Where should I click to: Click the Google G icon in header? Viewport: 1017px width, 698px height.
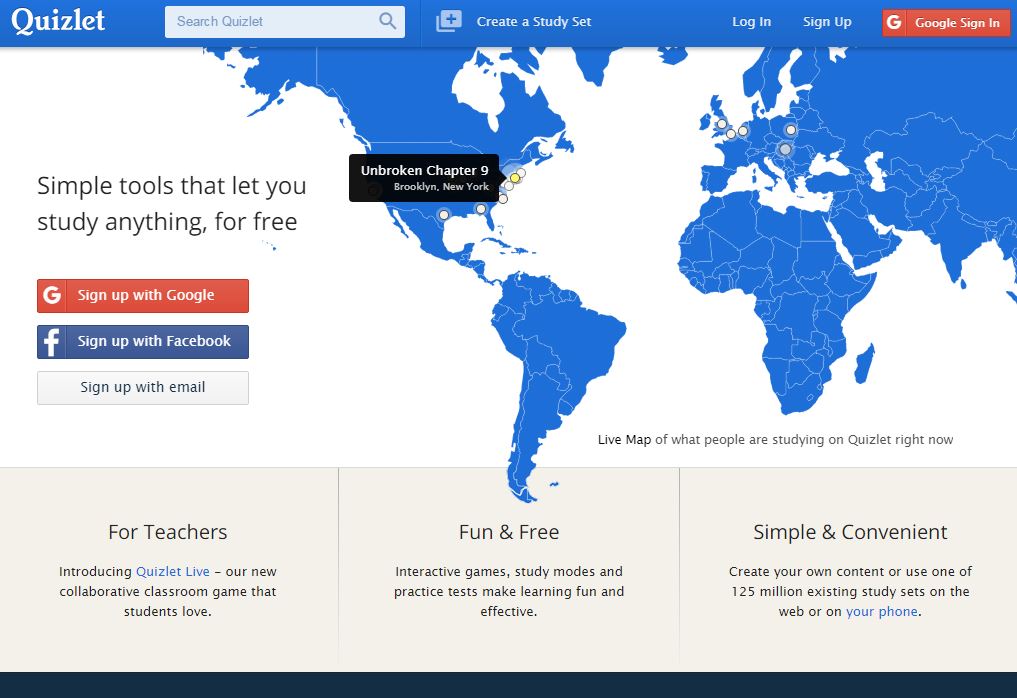(894, 23)
